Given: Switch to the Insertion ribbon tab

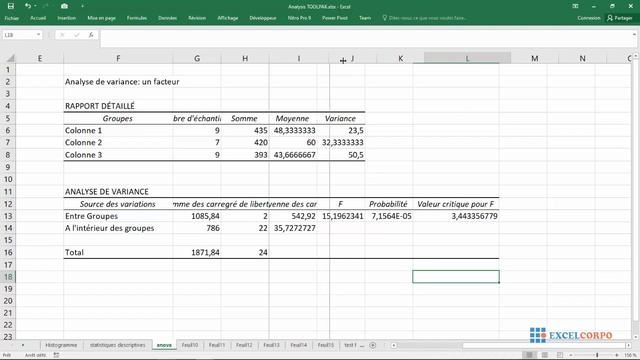Looking at the screenshot, I should point(67,18).
